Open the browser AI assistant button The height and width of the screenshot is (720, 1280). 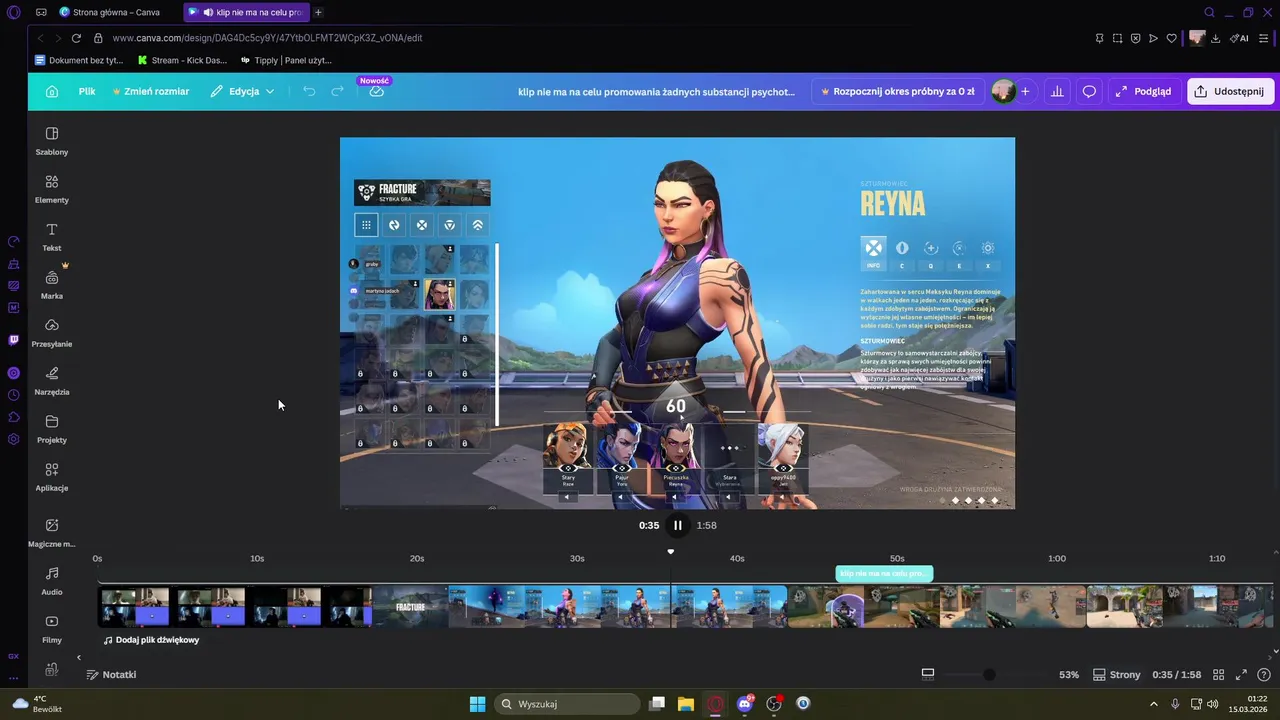[x=1239, y=38]
